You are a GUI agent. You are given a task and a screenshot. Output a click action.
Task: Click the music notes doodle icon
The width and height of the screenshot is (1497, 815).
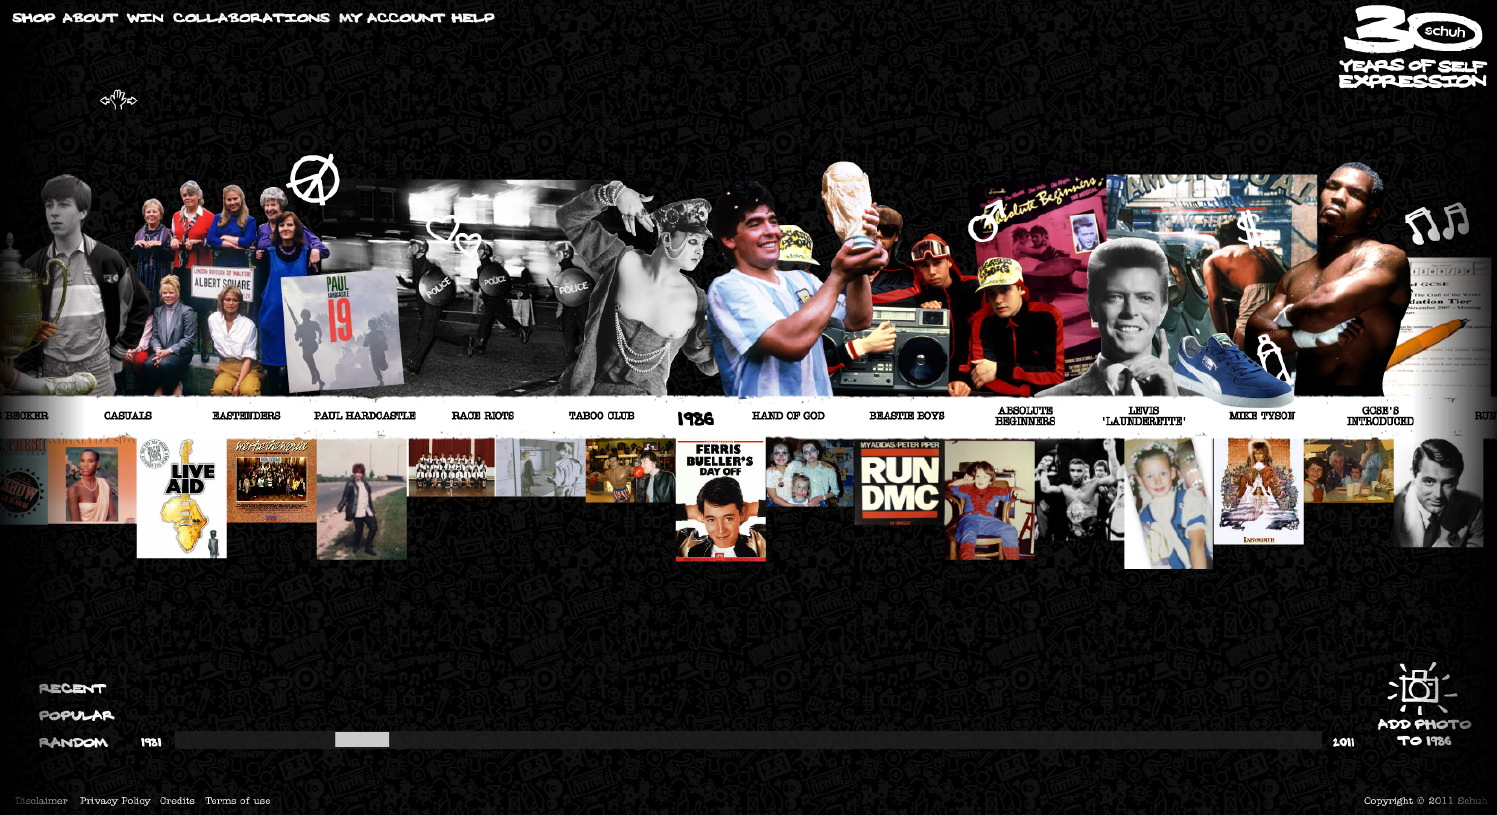(x=1436, y=224)
